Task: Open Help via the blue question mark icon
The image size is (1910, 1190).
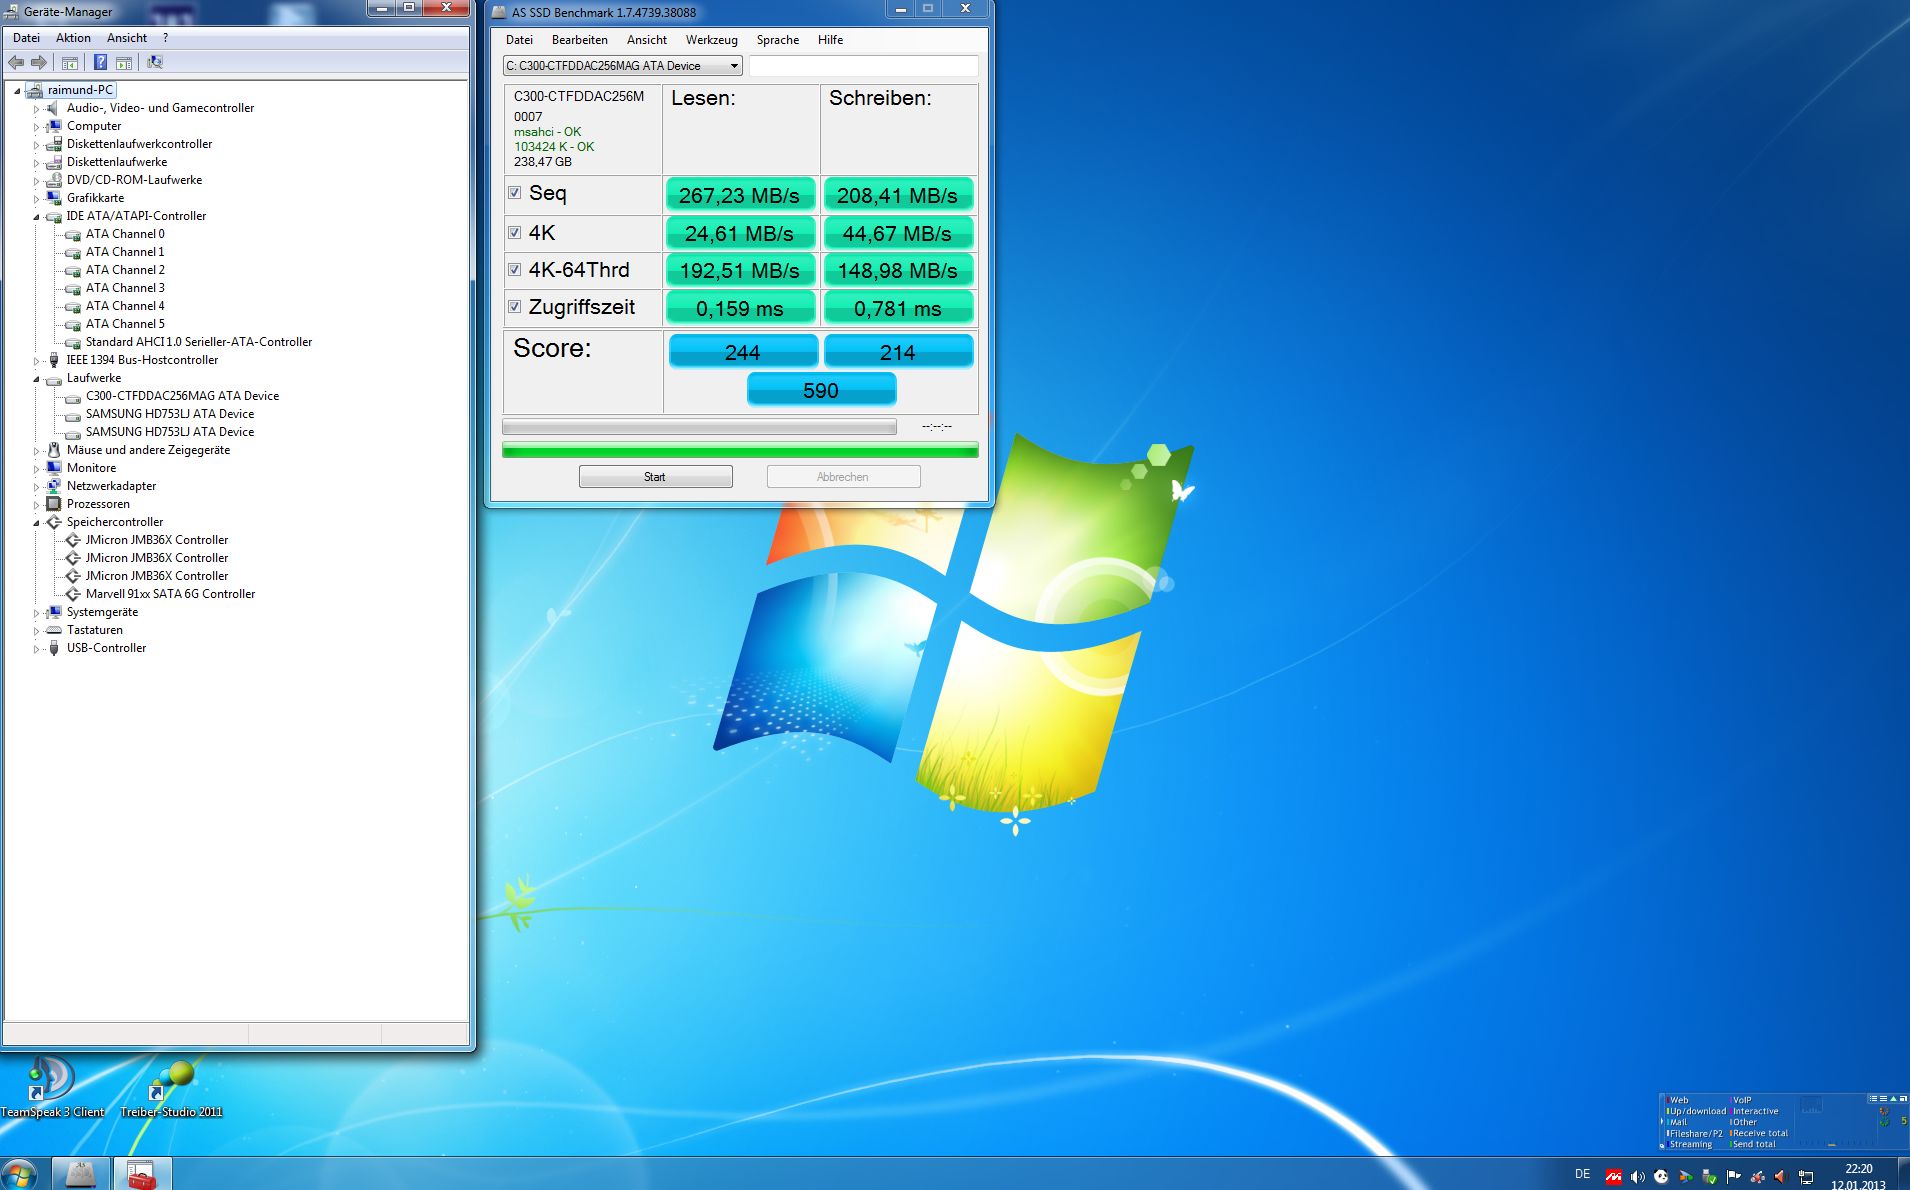Action: click(x=100, y=62)
